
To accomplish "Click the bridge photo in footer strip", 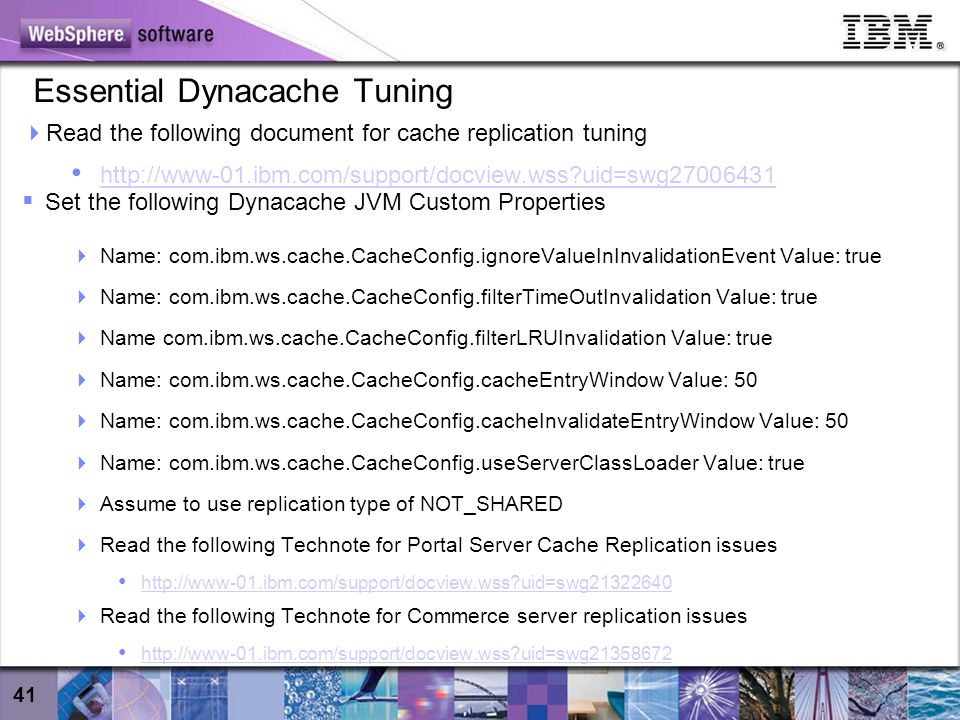I will 481,694.
